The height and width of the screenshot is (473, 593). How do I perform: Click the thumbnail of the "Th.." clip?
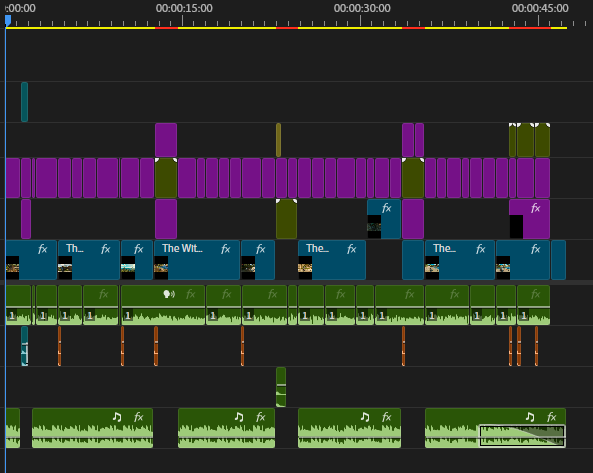pos(65,268)
